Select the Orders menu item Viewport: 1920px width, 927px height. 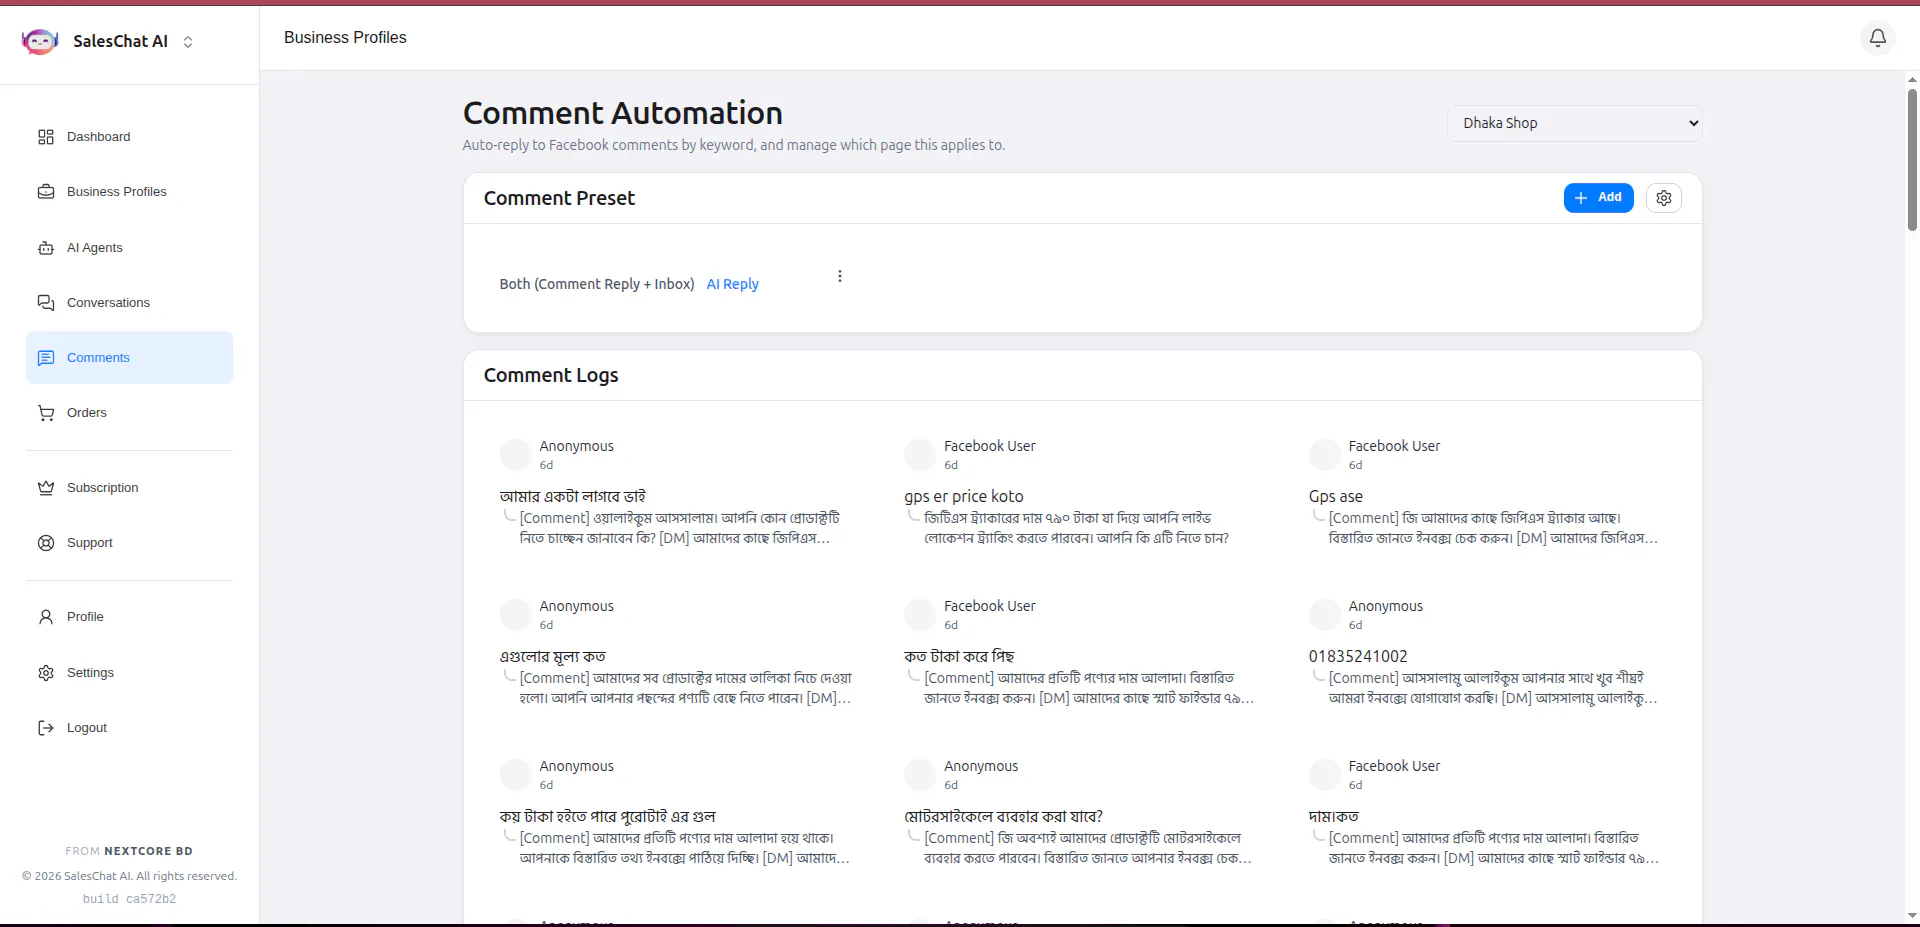pyautogui.click(x=129, y=413)
